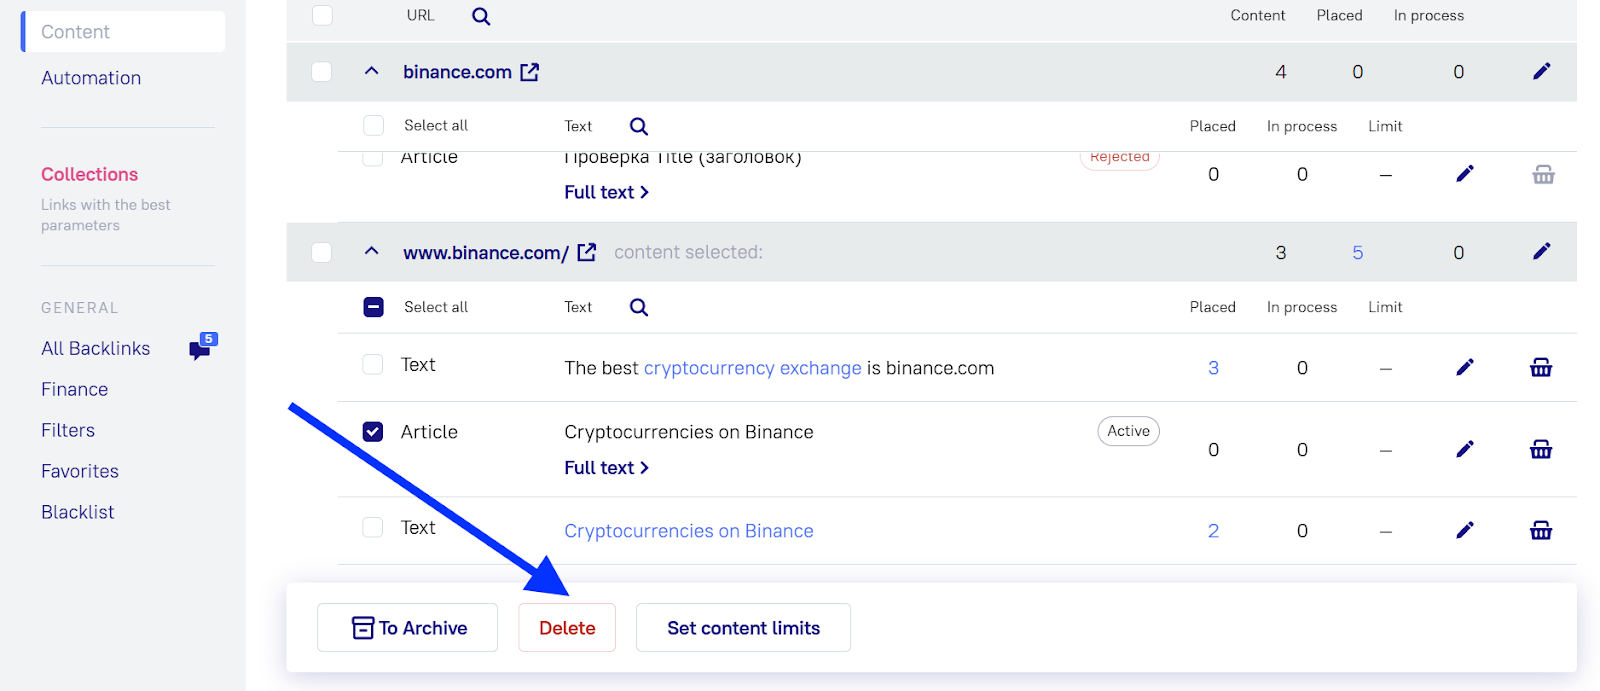Click the Active status badge
This screenshot has width=1600, height=691.
click(x=1128, y=431)
